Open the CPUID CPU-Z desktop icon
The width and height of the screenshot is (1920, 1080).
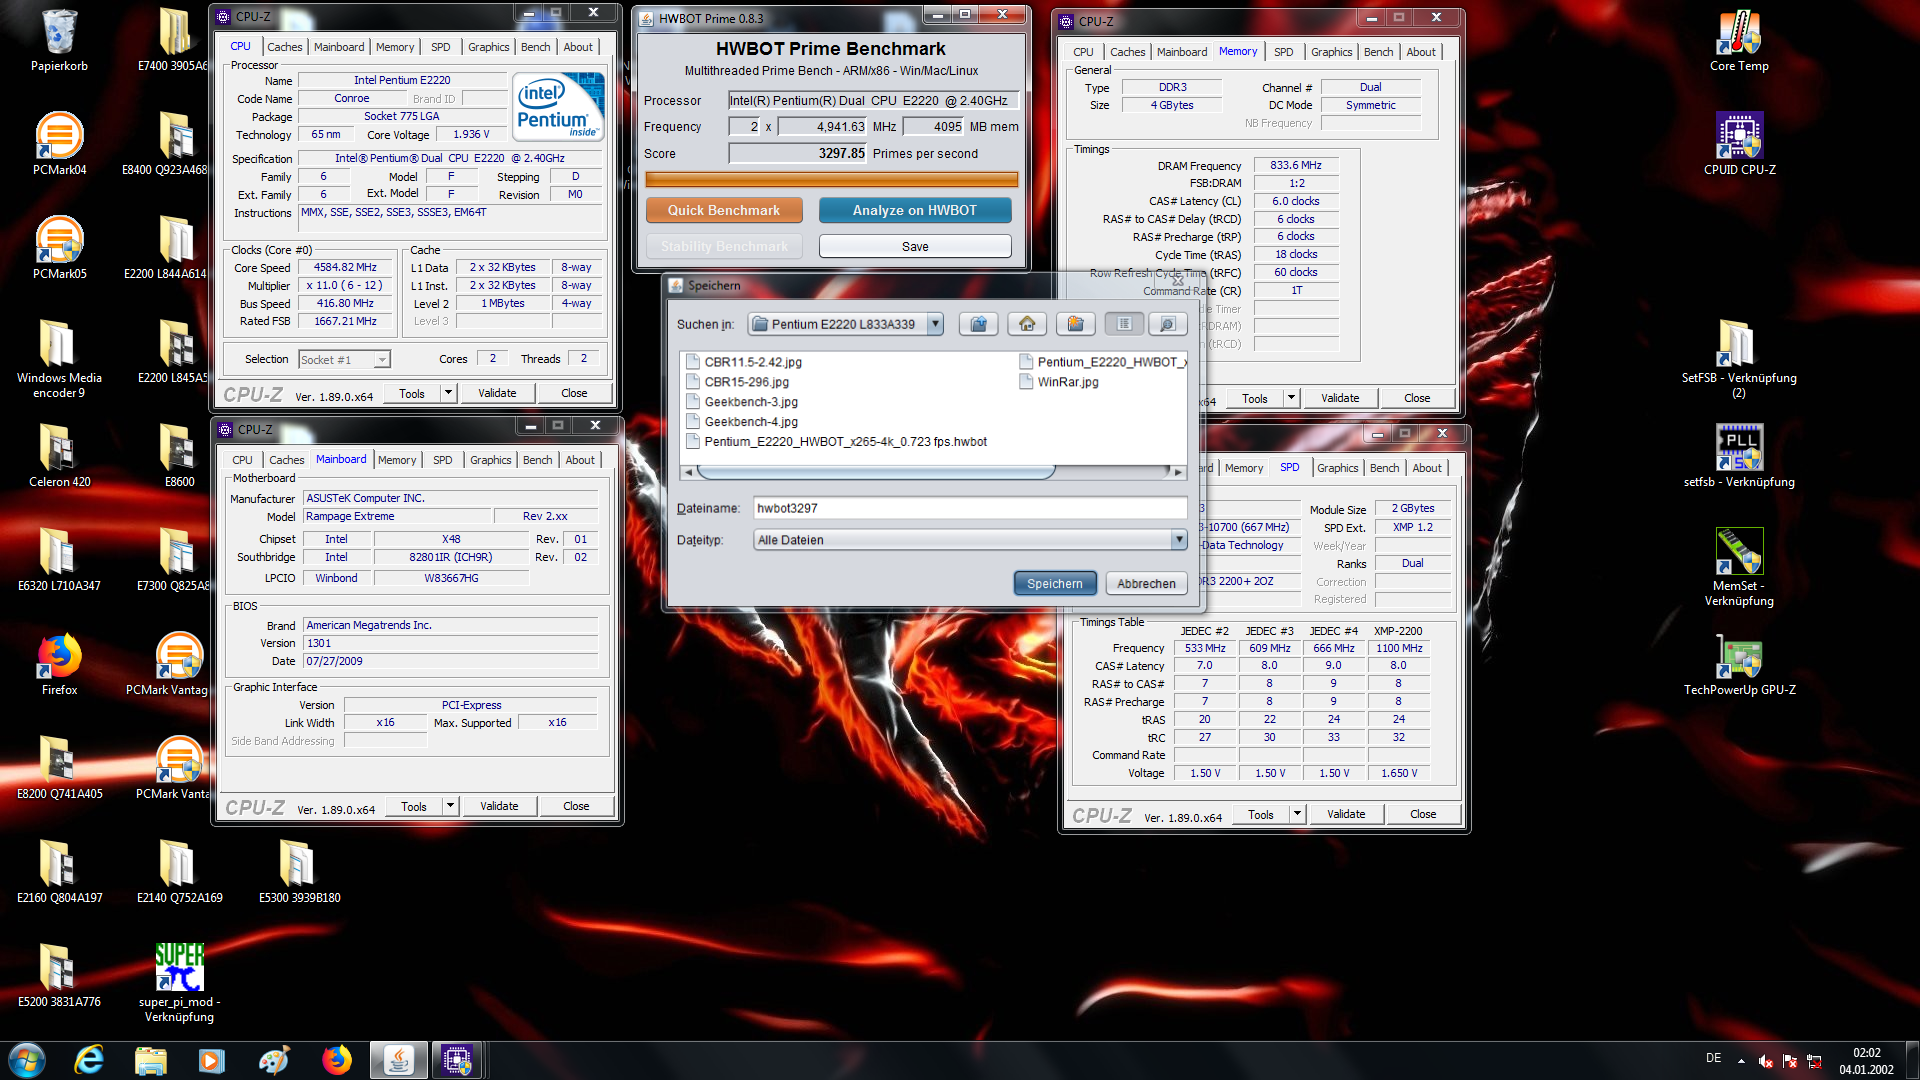[1739, 144]
